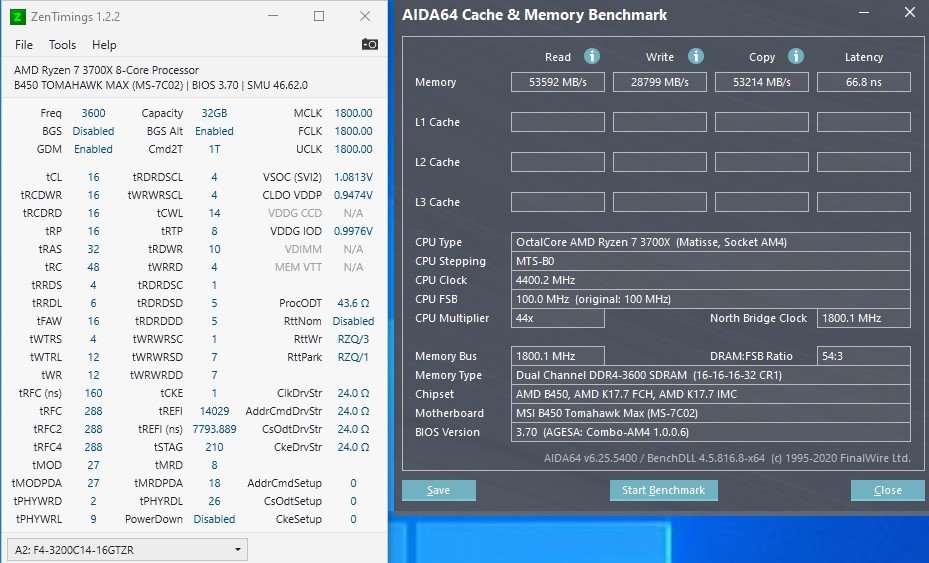Close the AIDA64 benchmark window with X
This screenshot has height=563, width=929.
pyautogui.click(x=909, y=12)
